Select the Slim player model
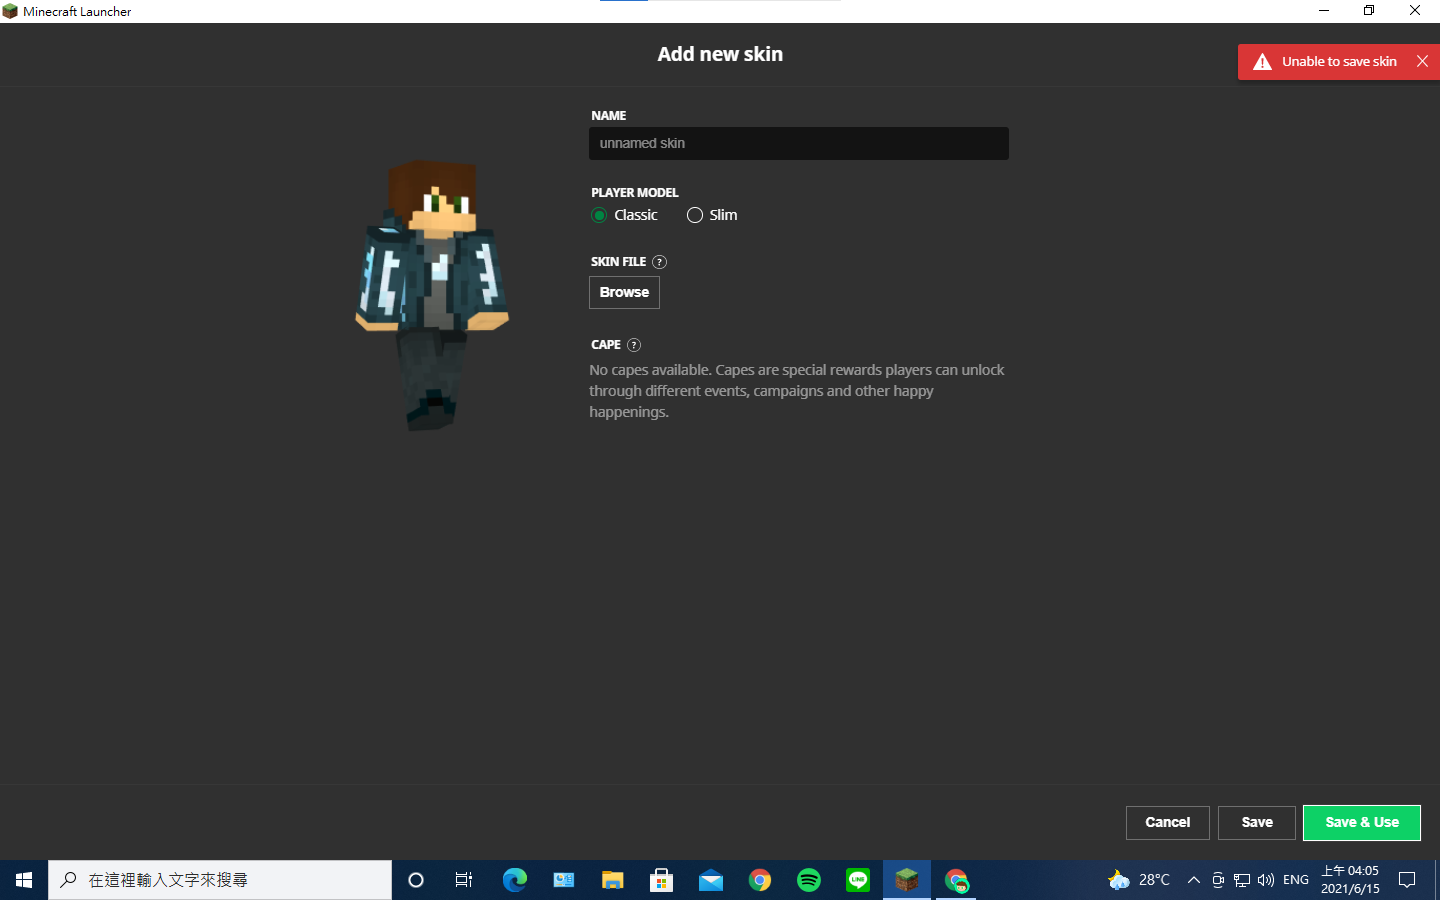This screenshot has height=900, width=1440. pyautogui.click(x=712, y=215)
